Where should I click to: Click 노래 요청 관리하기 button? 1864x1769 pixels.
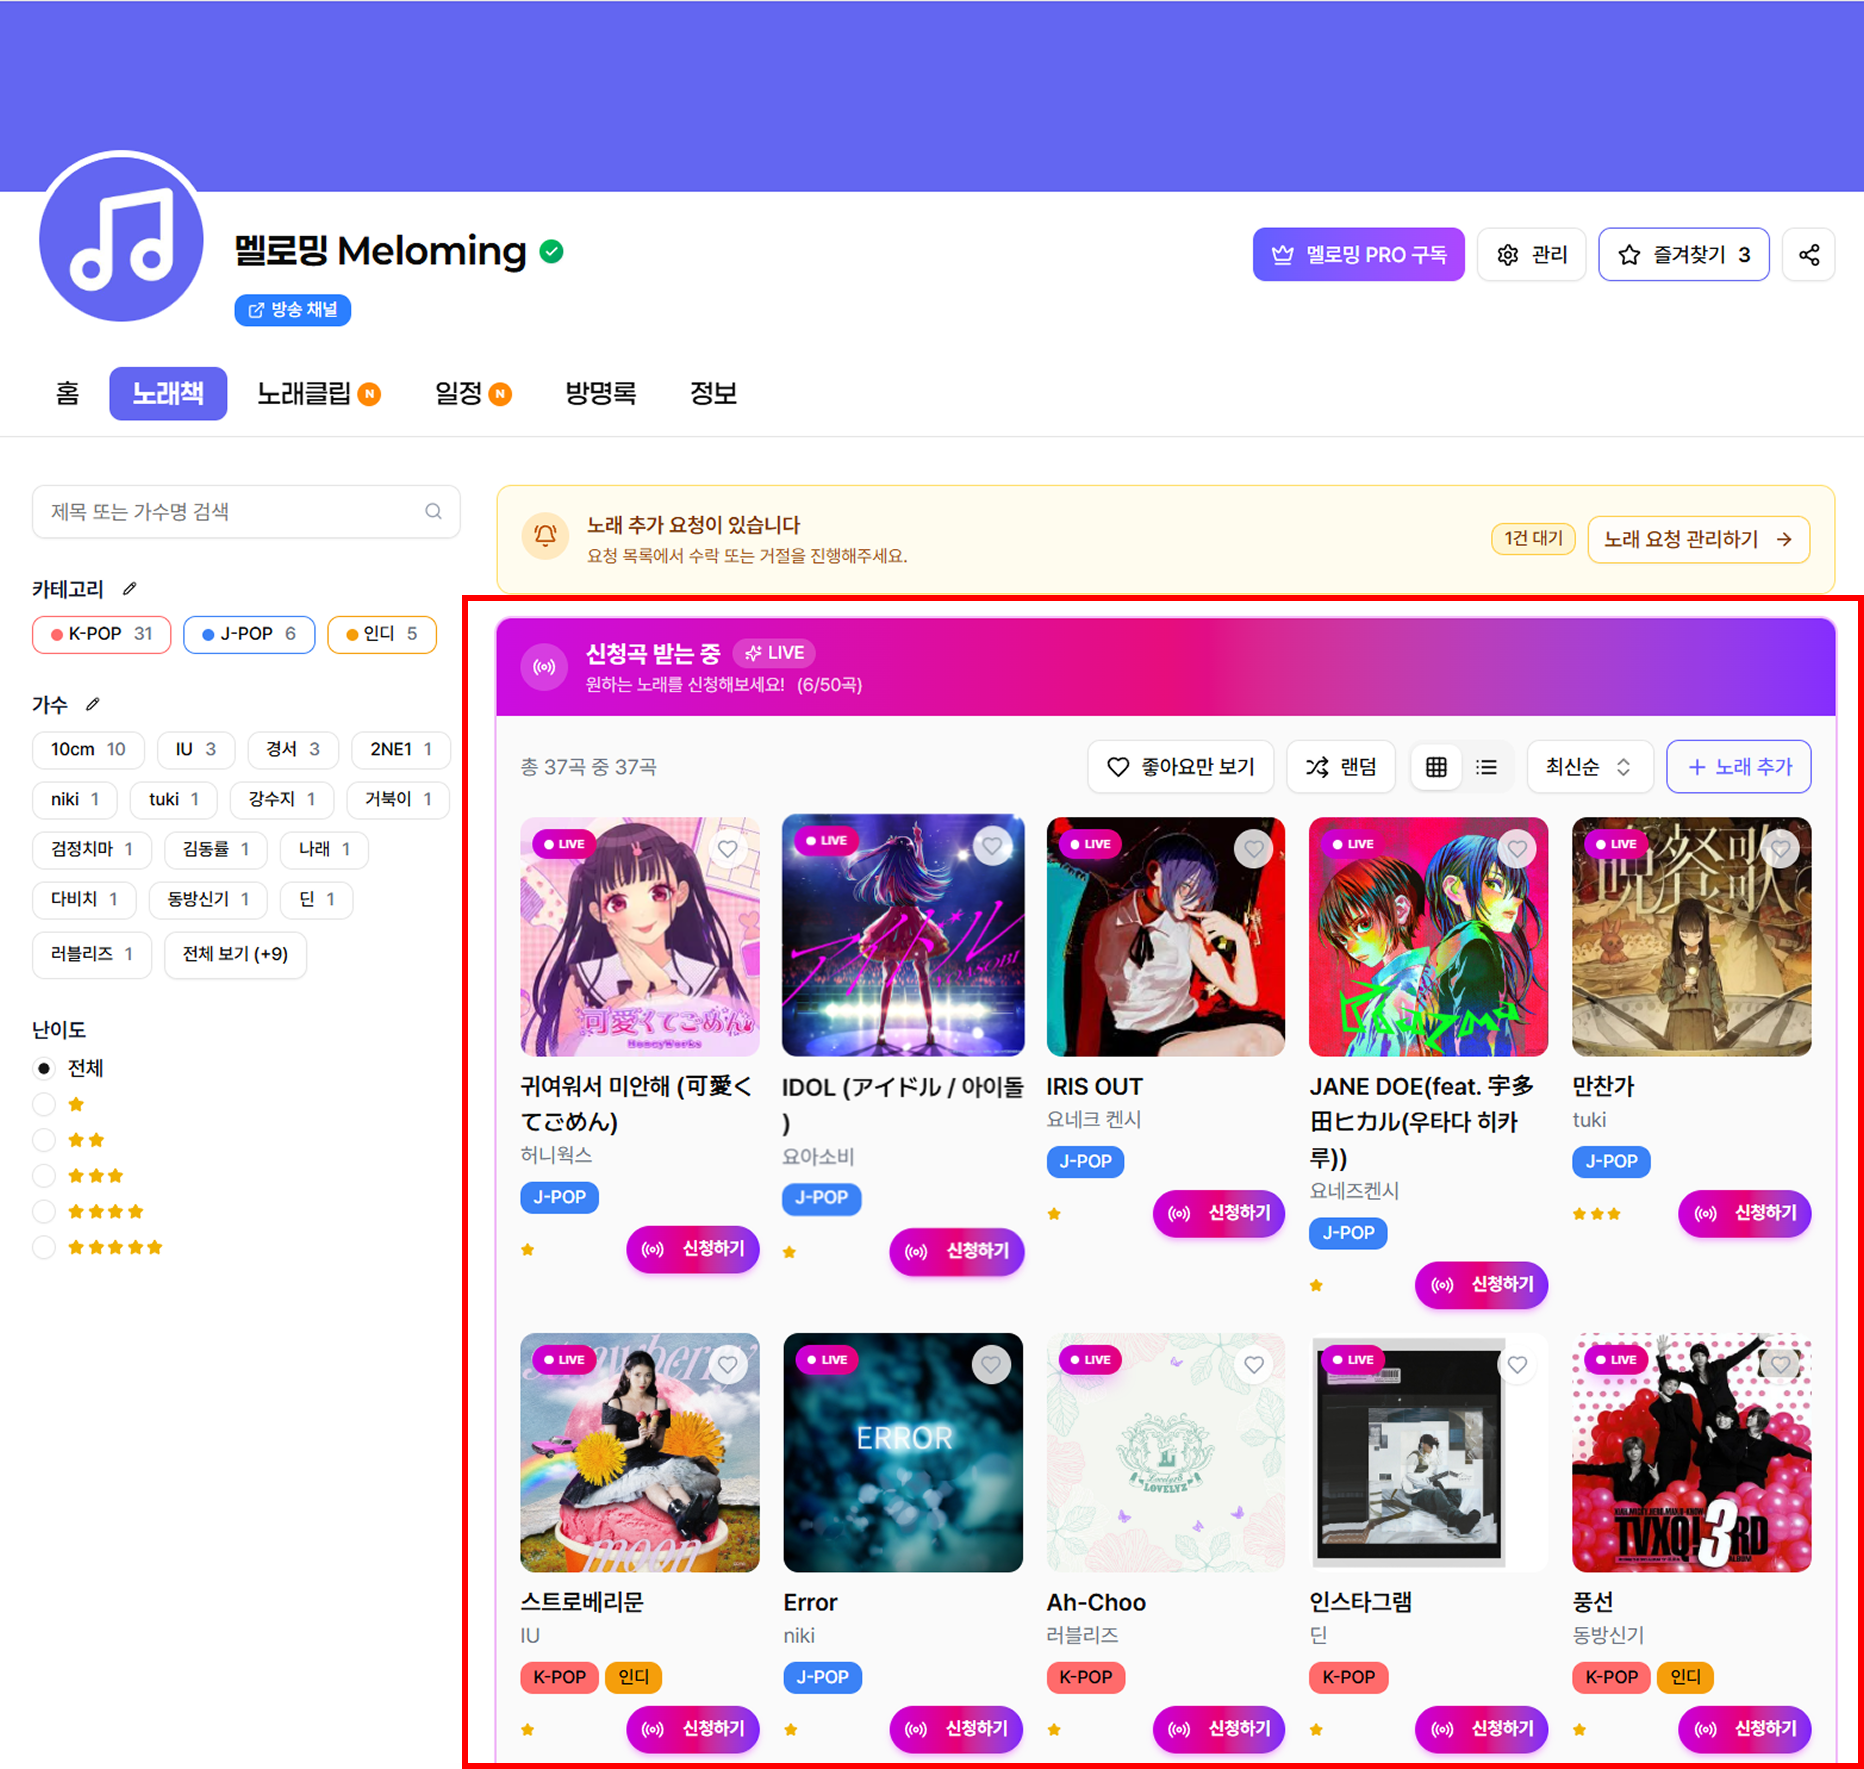tap(1698, 540)
